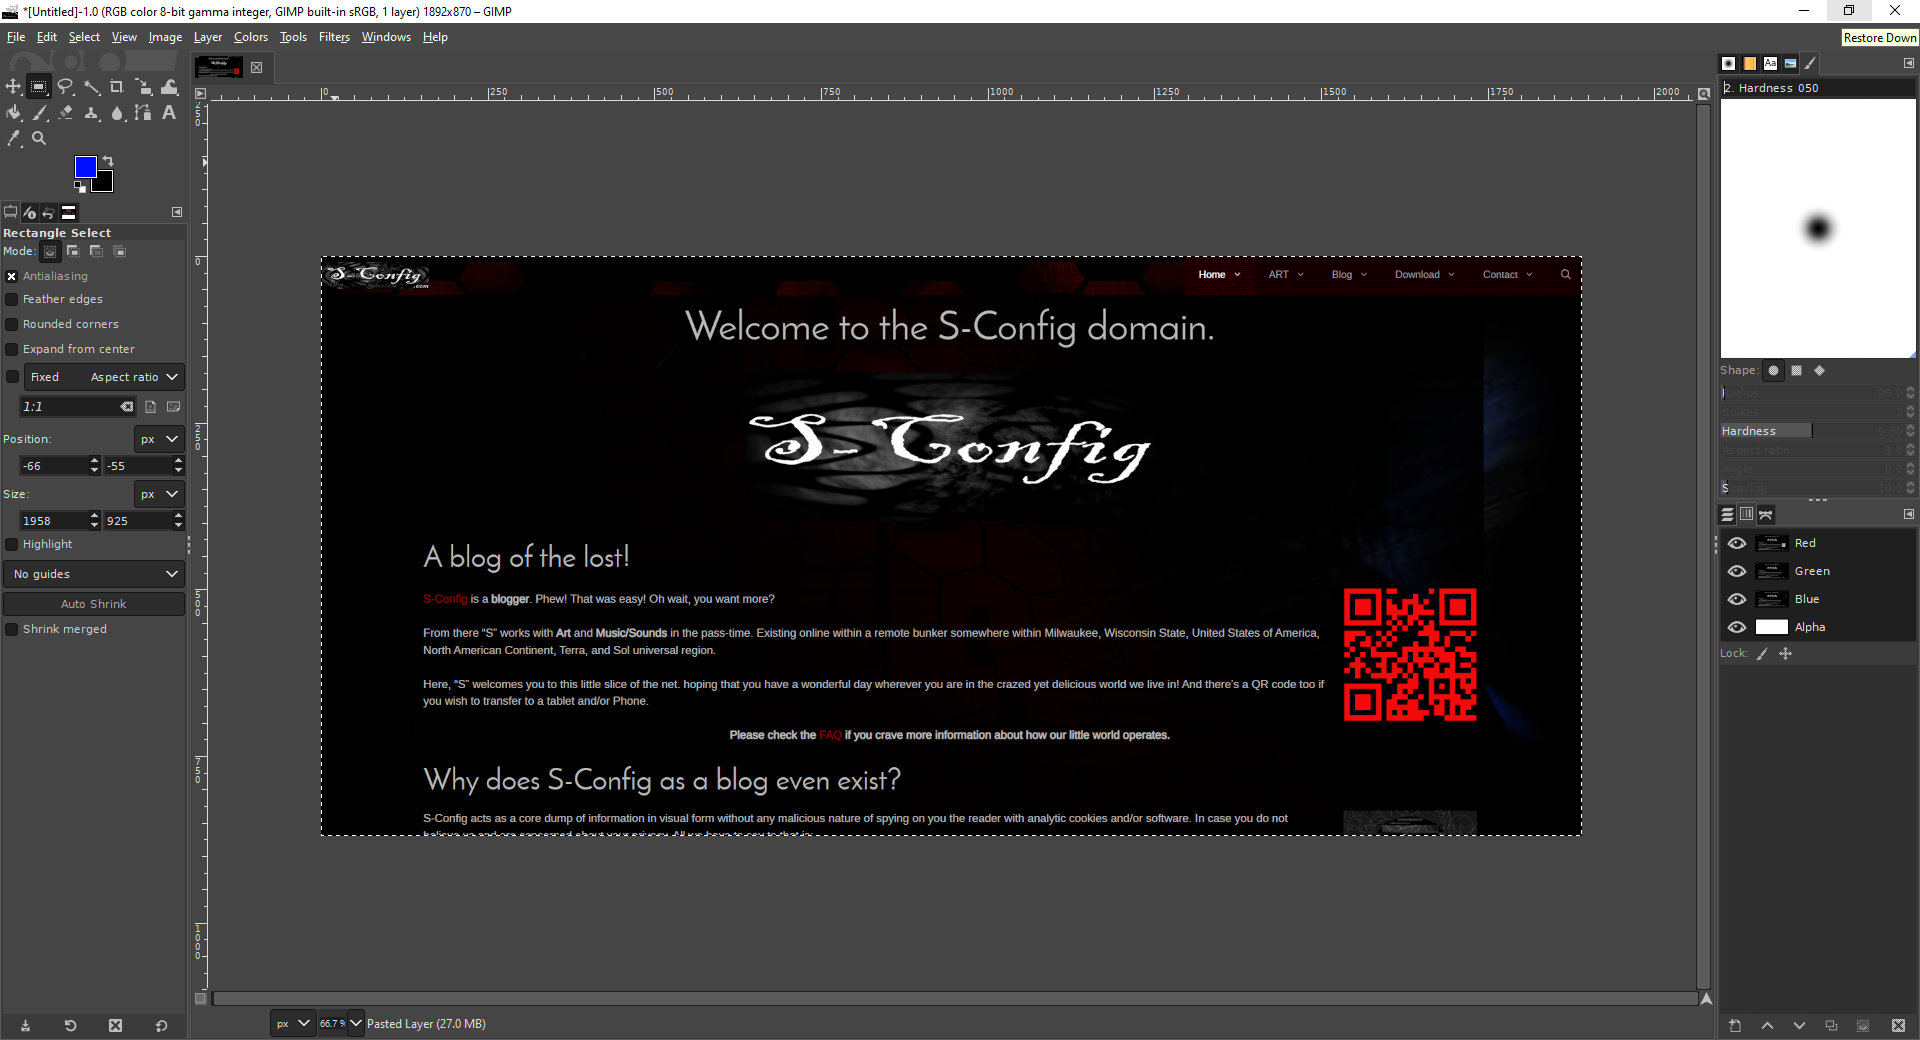The height and width of the screenshot is (1040, 1920).
Task: Enable the Highlight checkbox
Action: tap(12, 544)
